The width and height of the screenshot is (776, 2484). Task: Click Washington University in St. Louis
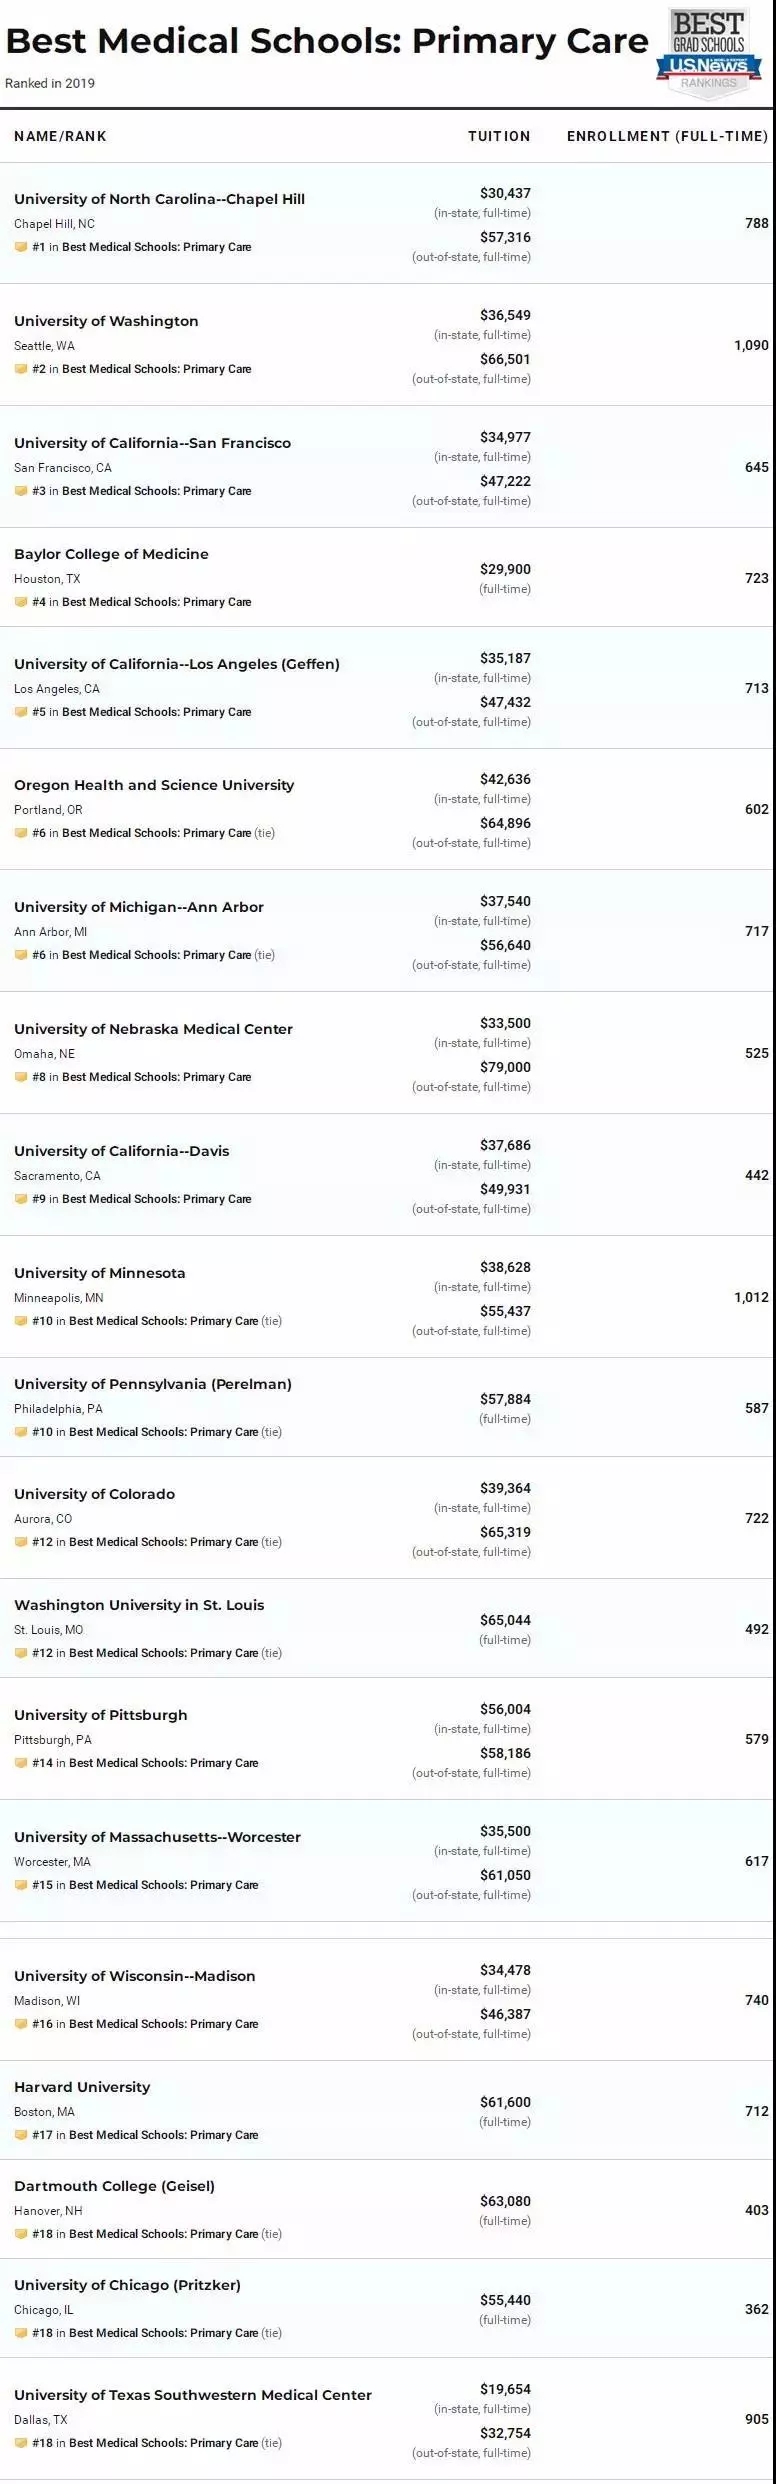(x=139, y=1605)
